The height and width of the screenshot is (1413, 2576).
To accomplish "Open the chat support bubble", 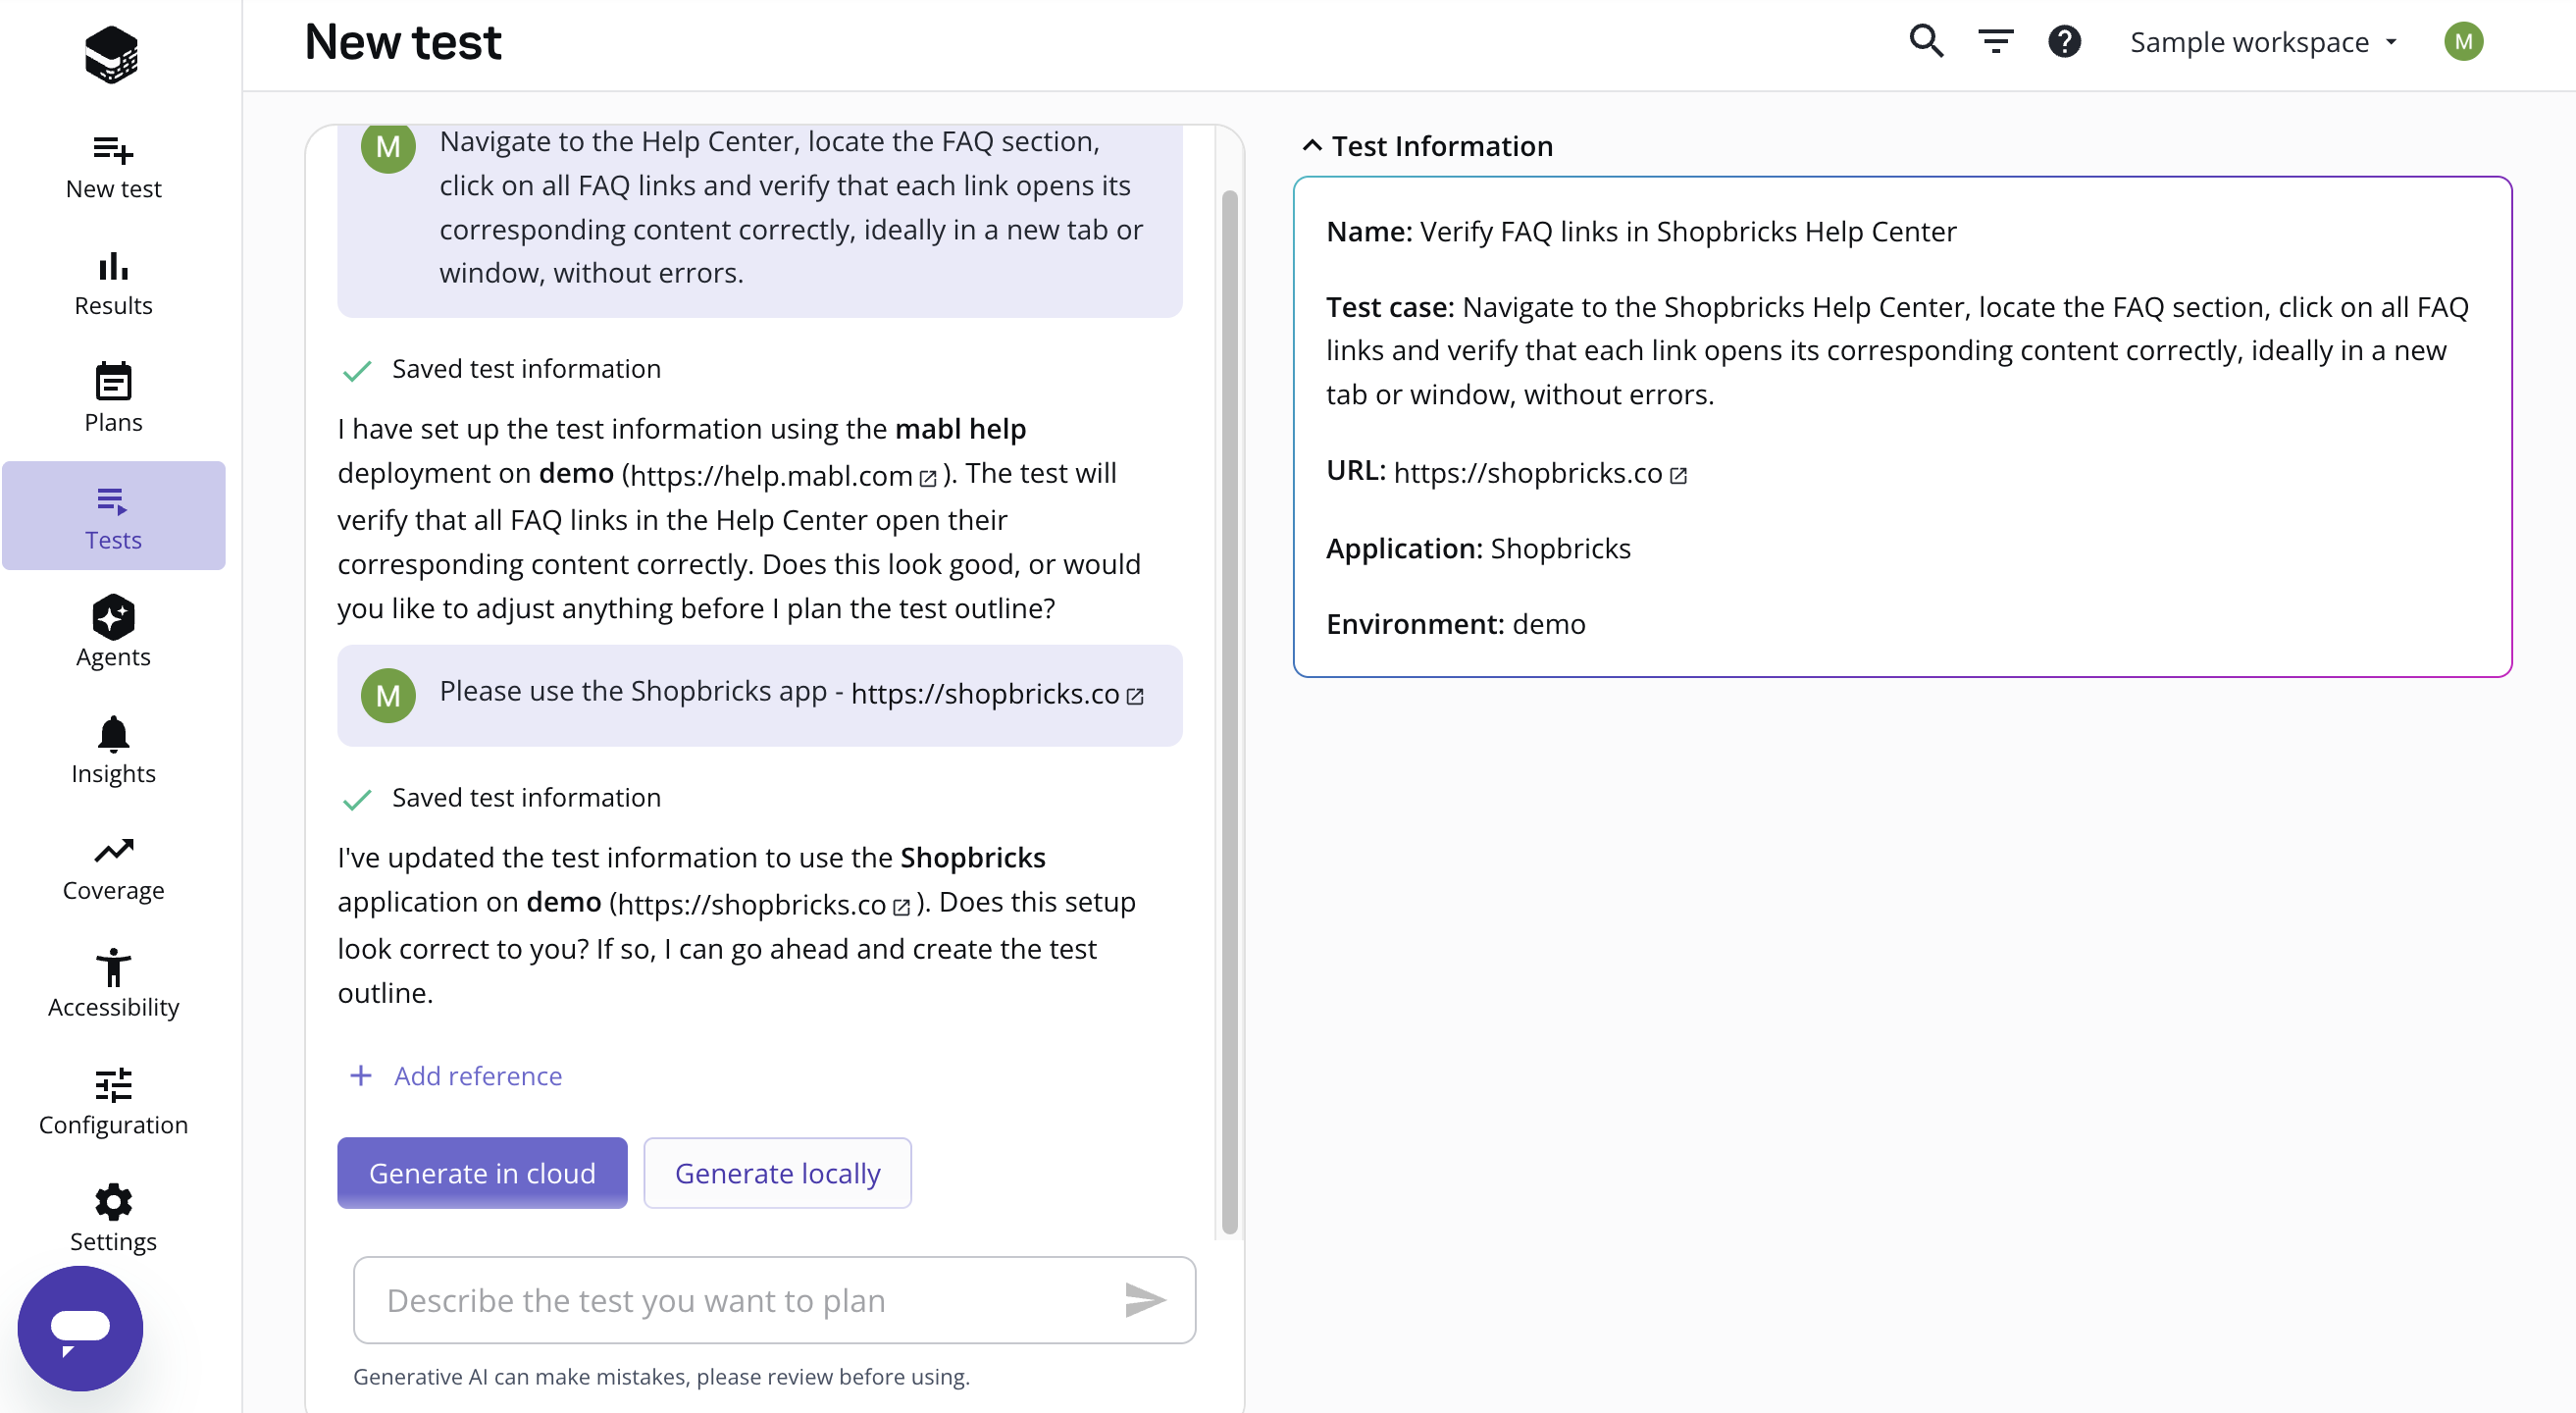I will [x=80, y=1328].
